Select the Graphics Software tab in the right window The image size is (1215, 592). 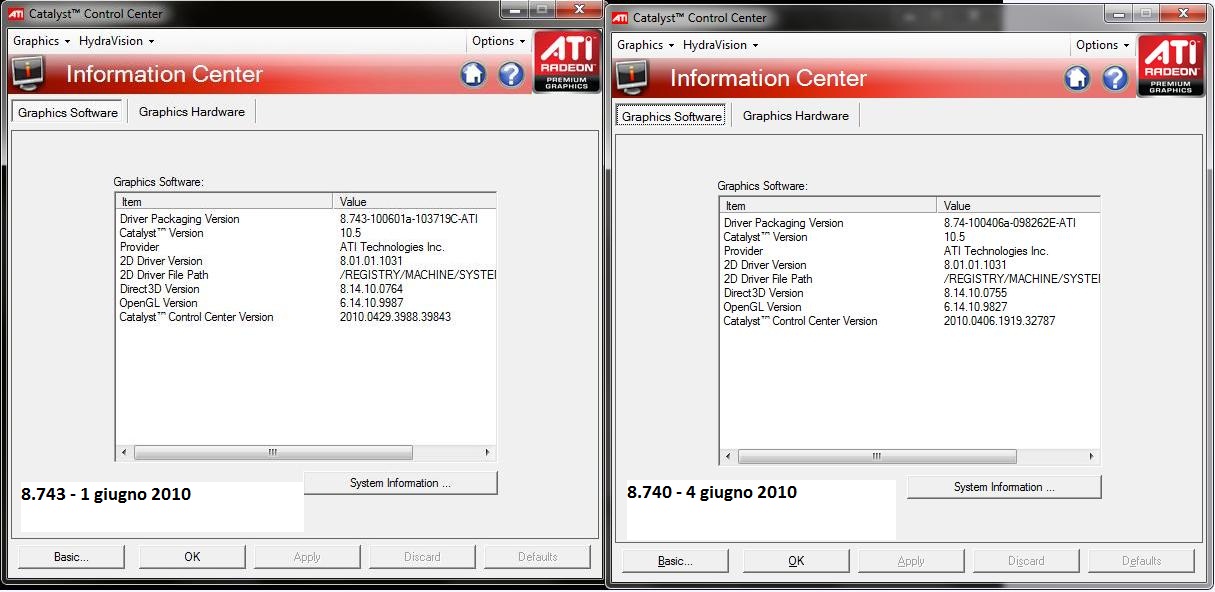tap(672, 116)
